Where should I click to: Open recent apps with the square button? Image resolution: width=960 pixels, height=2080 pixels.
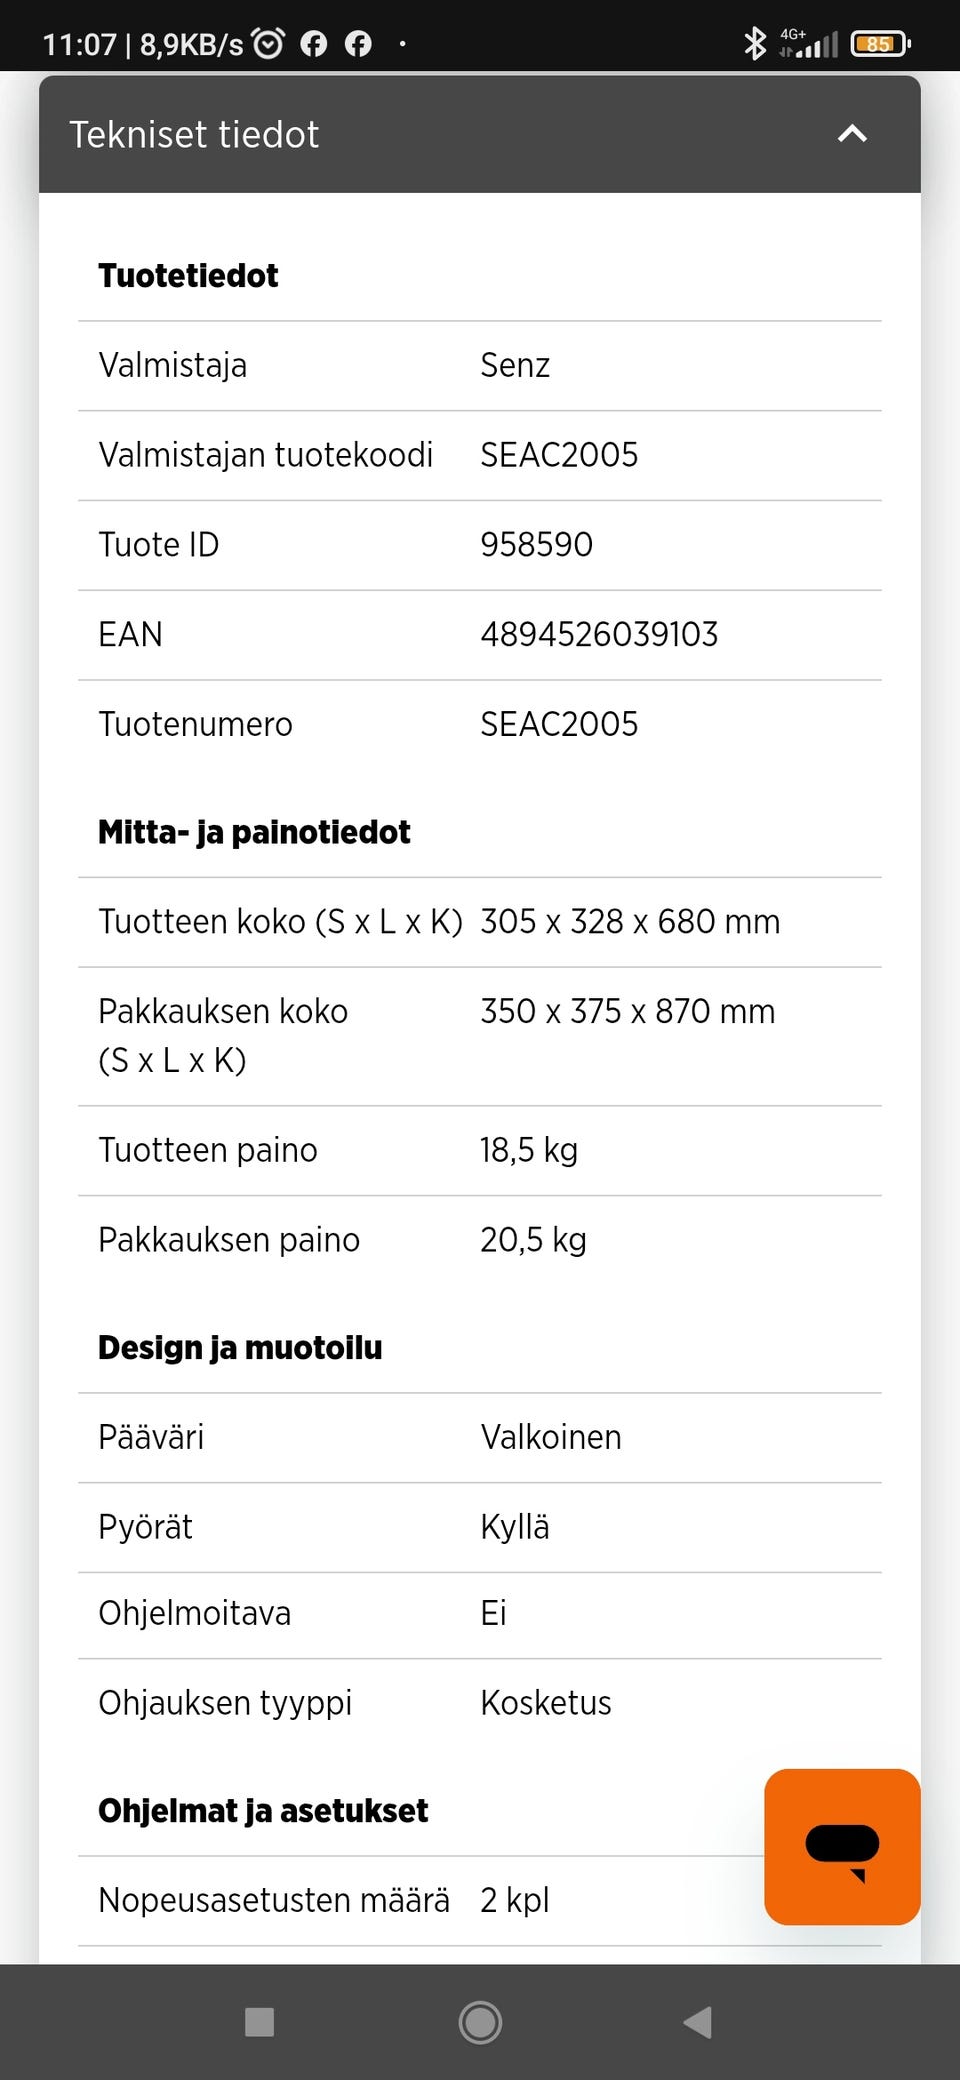pyautogui.click(x=260, y=2022)
